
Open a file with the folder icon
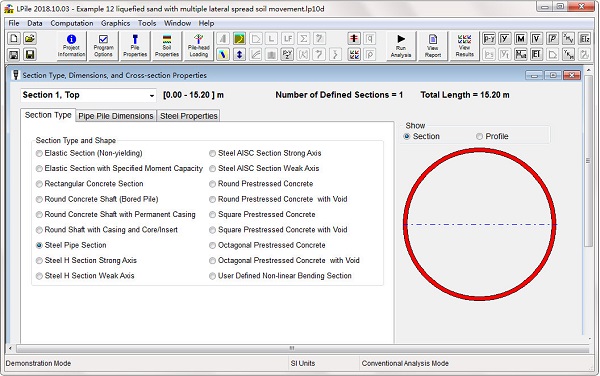[30, 39]
